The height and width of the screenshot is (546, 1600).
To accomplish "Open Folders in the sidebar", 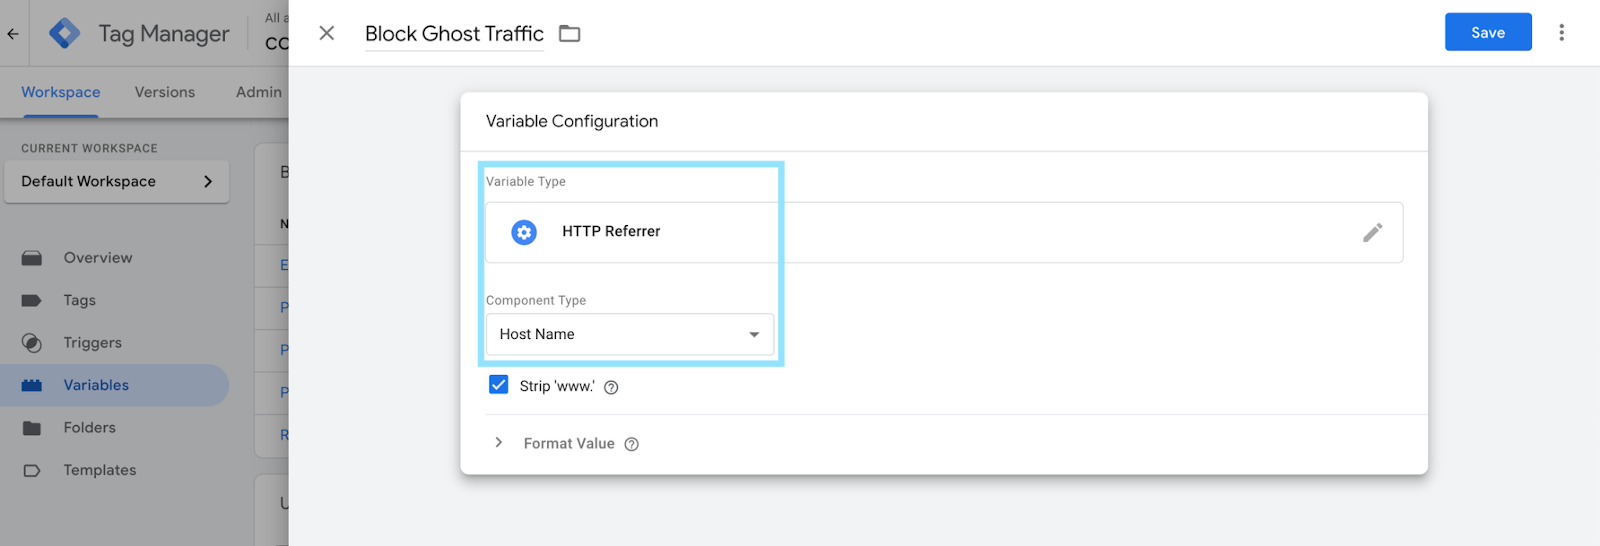I will (x=114, y=427).
